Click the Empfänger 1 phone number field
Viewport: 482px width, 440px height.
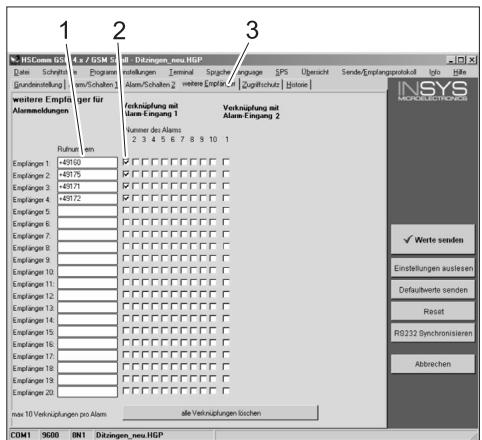pos(87,163)
